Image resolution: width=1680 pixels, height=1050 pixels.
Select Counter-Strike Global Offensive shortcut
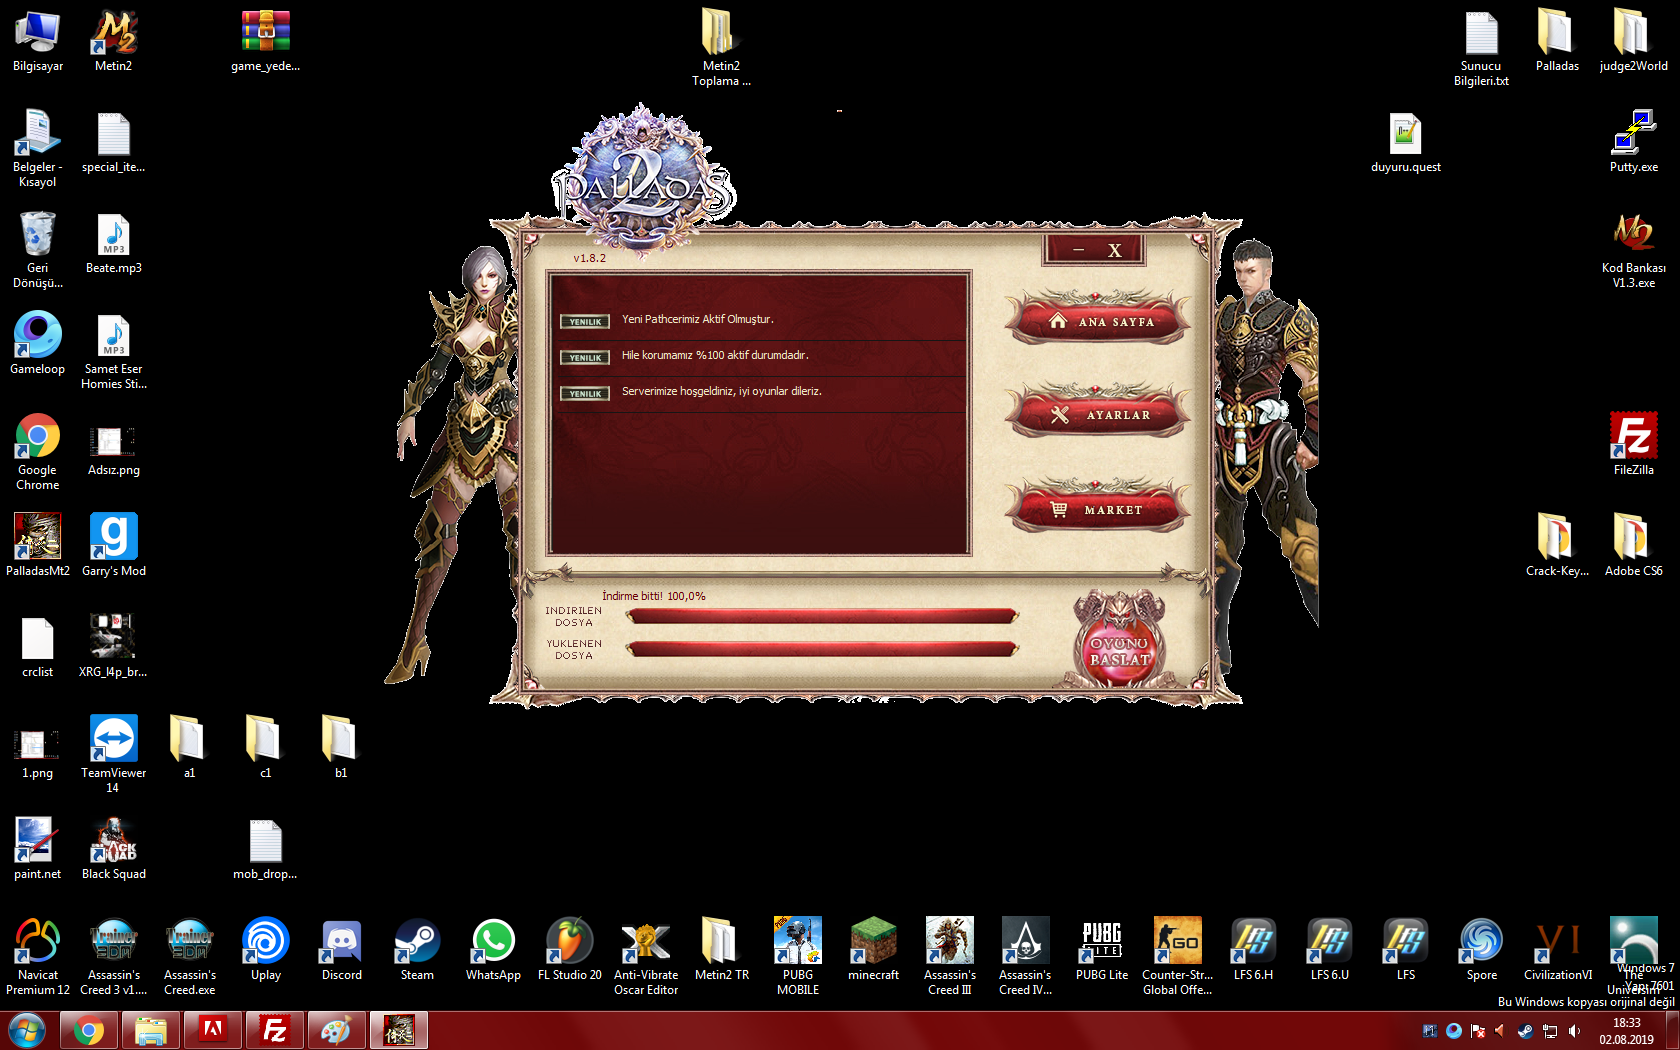pyautogui.click(x=1177, y=957)
